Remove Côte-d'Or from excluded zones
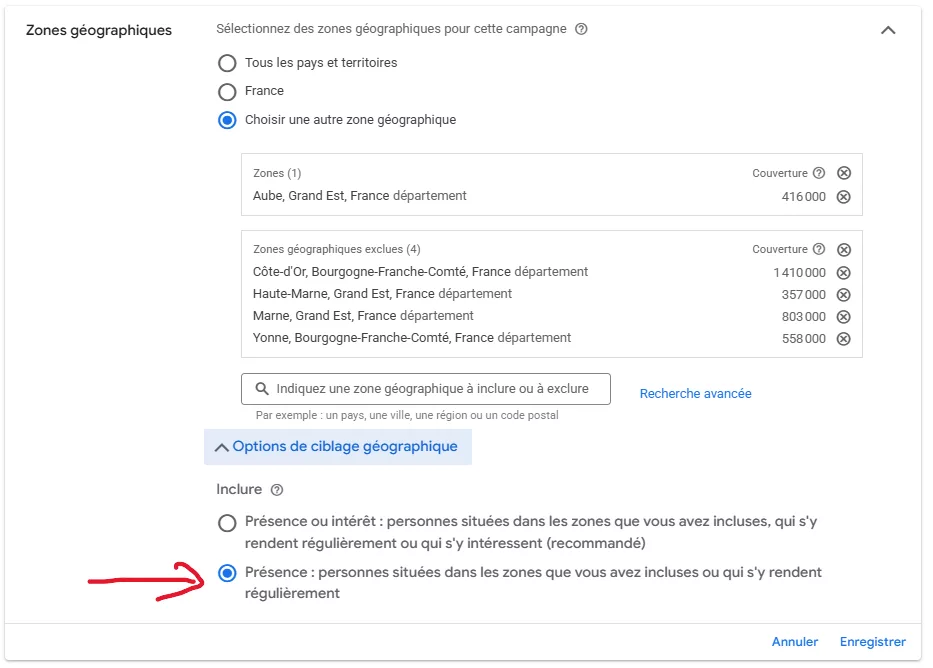Screen dimensions: 933x668 pyautogui.click(x=843, y=271)
